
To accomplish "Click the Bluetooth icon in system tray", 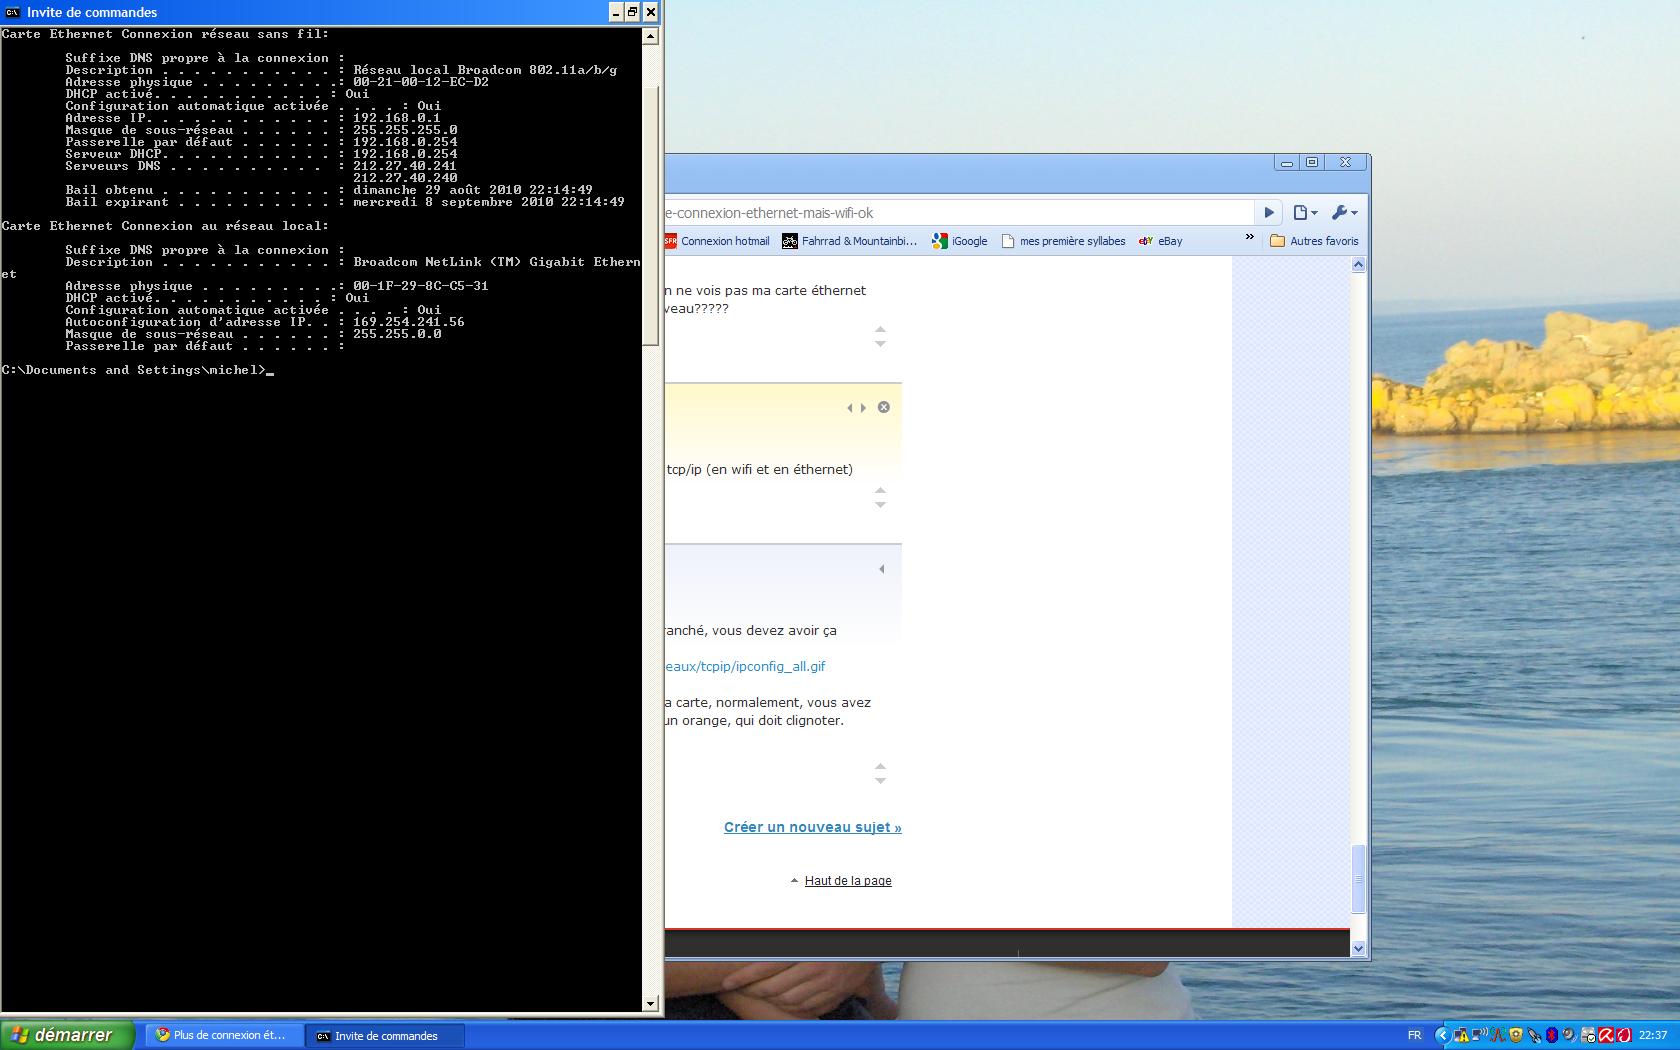I will click(1551, 1036).
